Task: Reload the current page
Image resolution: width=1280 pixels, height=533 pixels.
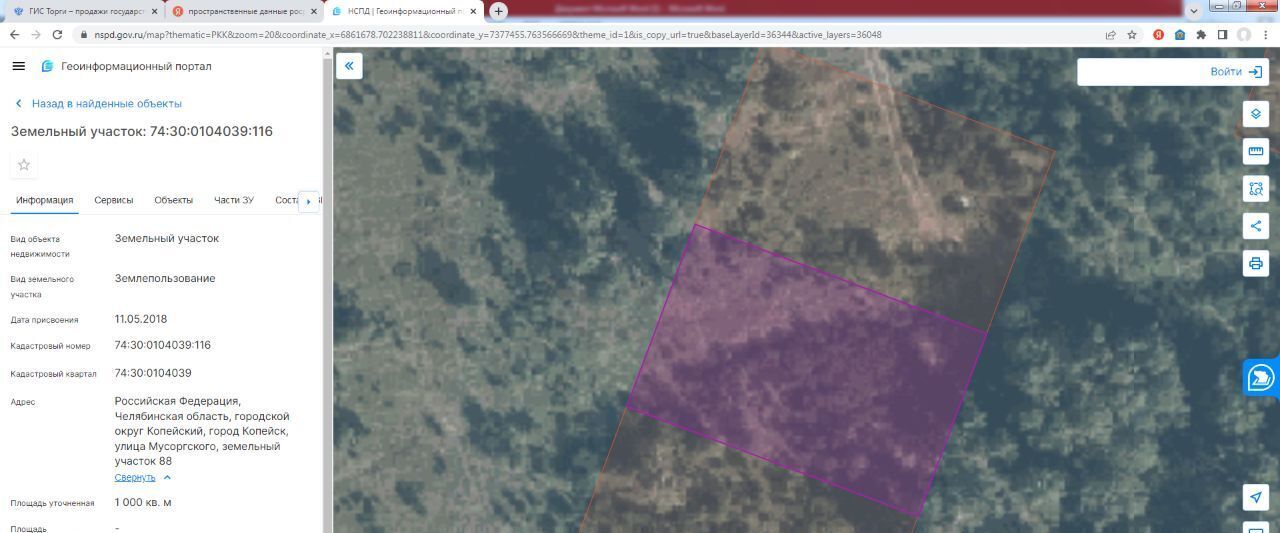Action: pos(57,34)
